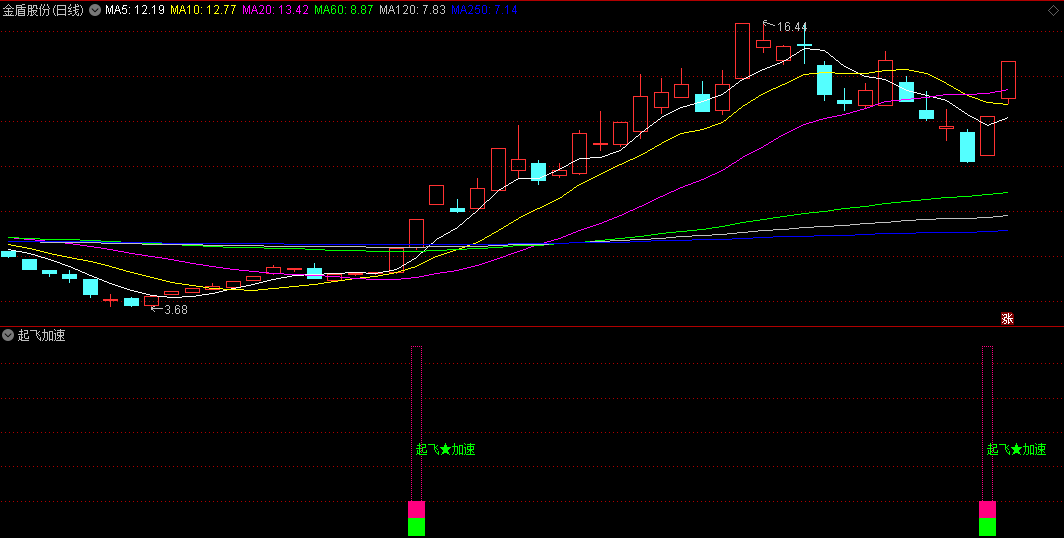
Task: Click the green MA60: 8.87 label
Action: [x=343, y=10]
